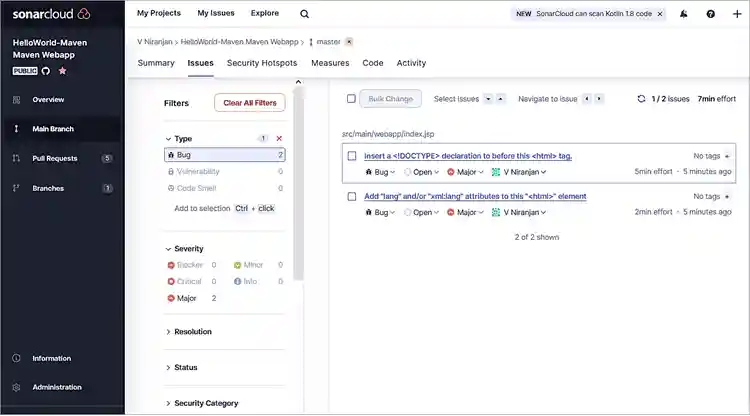Switch to the Security Hotspots tab

pyautogui.click(x=262, y=63)
